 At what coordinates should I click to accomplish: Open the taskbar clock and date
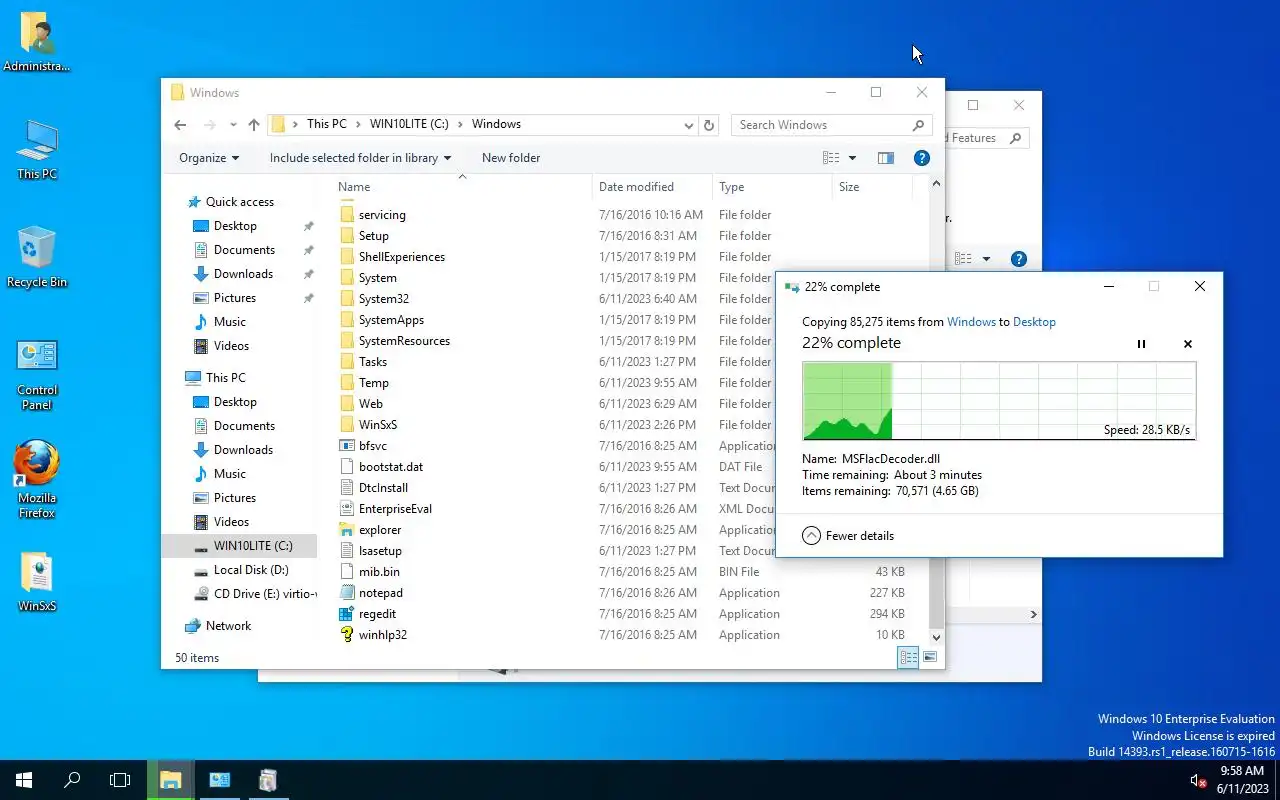point(1241,780)
